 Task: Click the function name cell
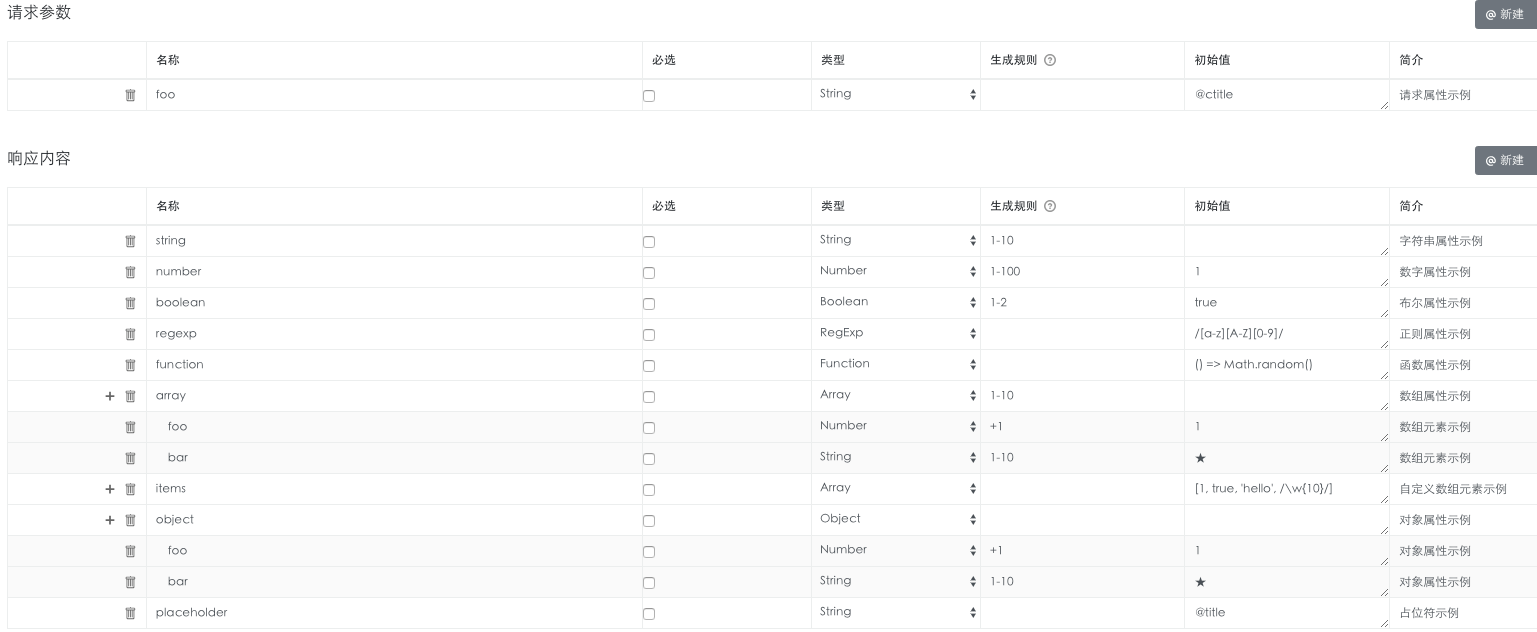tap(394, 365)
